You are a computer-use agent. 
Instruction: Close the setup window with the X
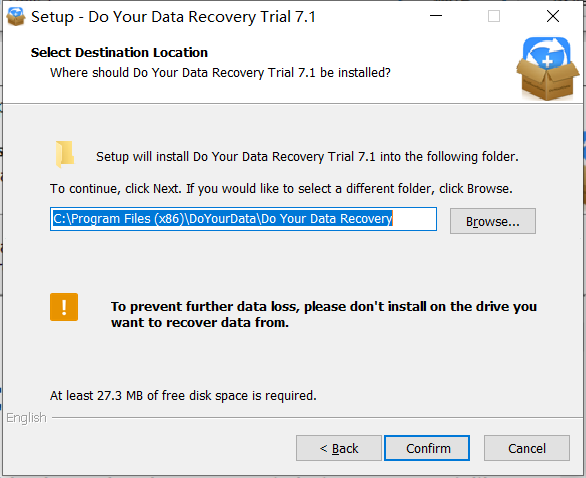(553, 16)
